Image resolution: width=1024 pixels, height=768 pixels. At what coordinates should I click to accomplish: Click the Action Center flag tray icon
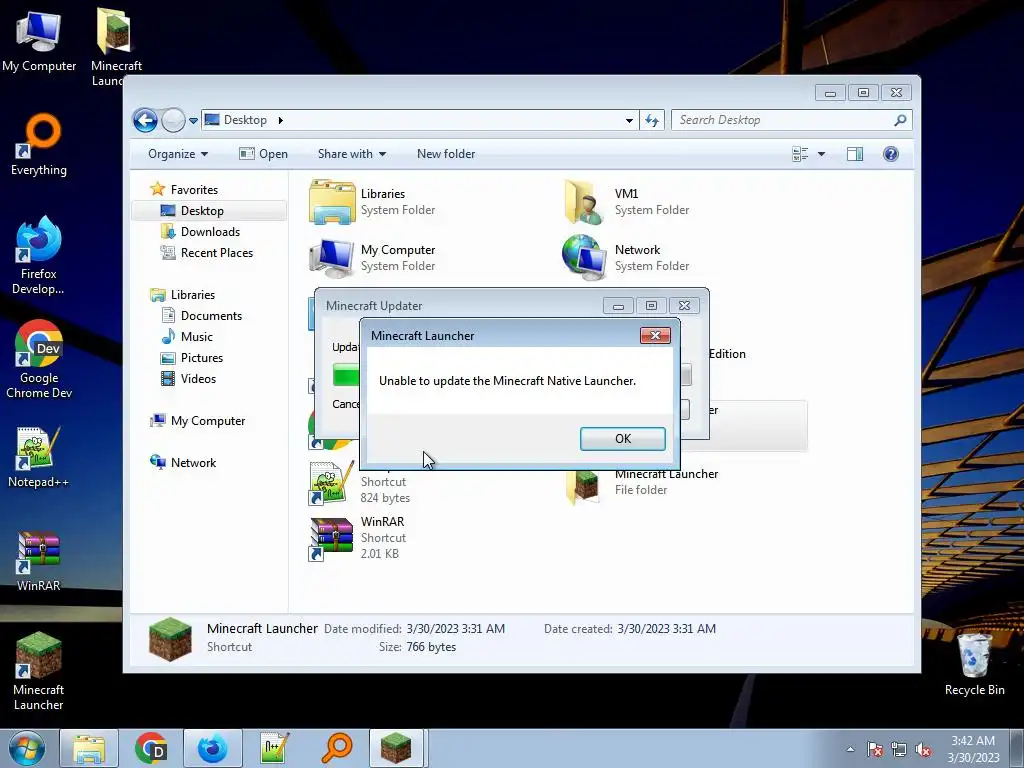click(874, 749)
